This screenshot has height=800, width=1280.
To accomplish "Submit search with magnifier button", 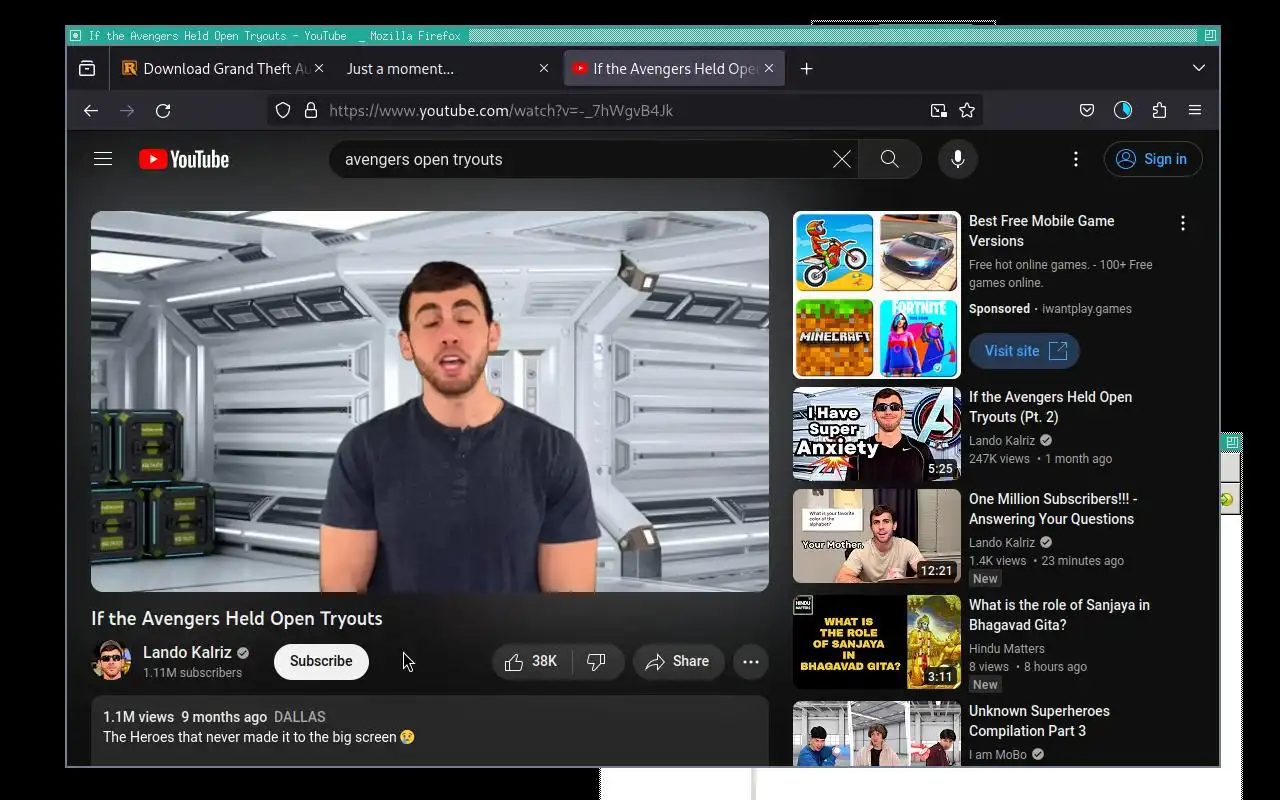I will [889, 159].
